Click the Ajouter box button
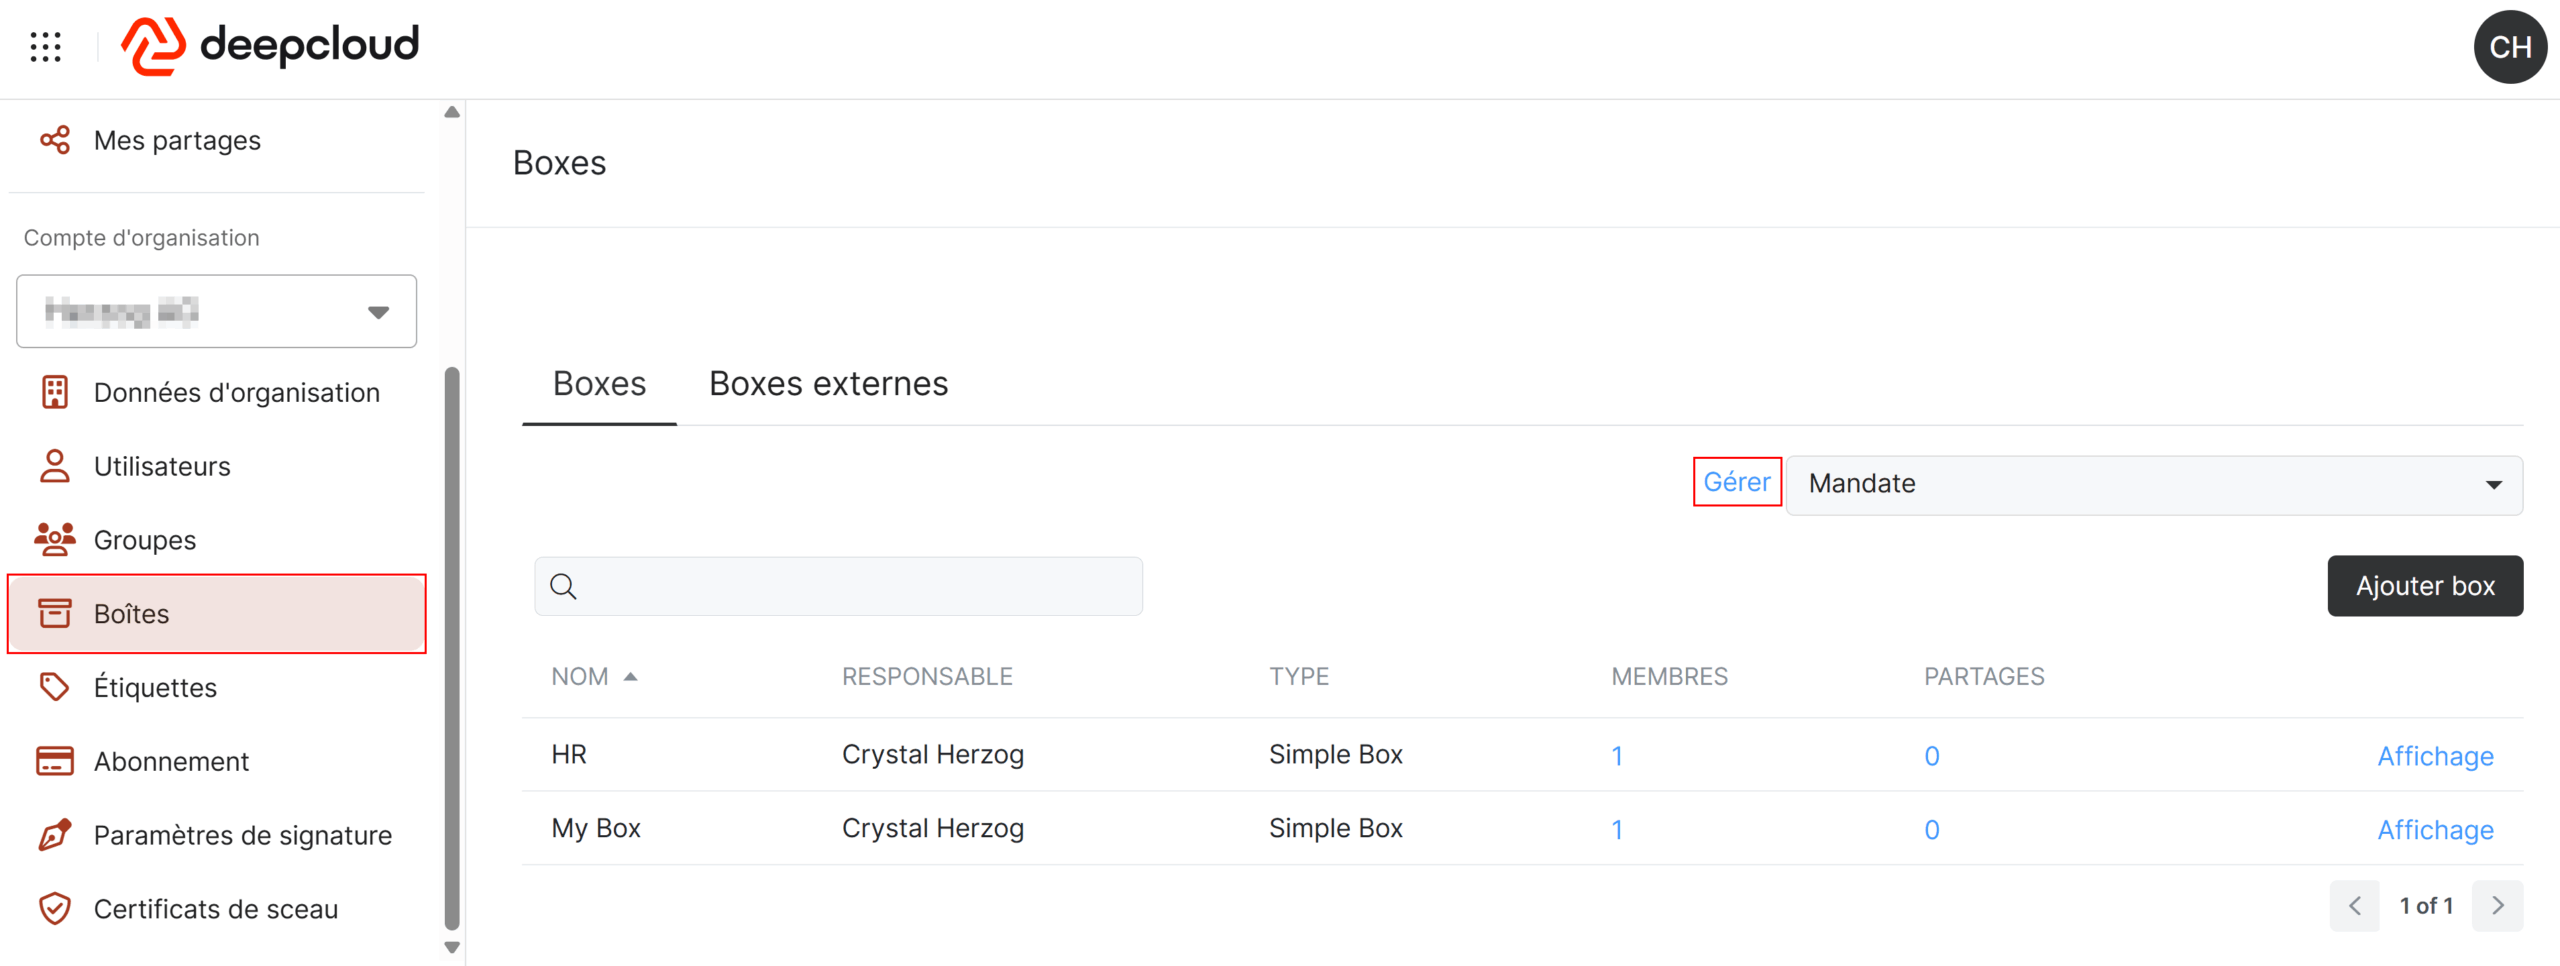The image size is (2560, 966). (2424, 586)
